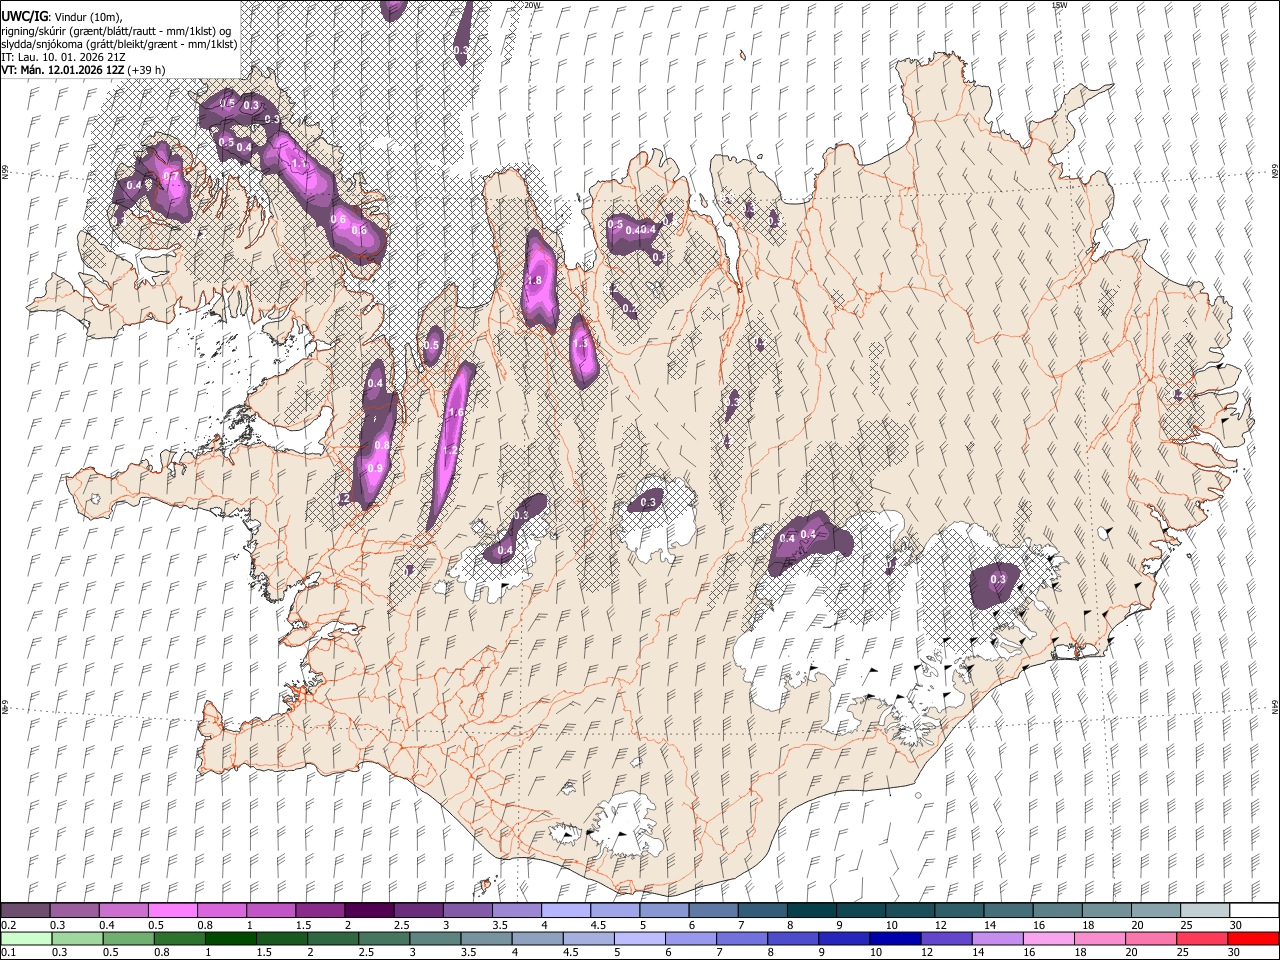
Task: Pick the bright pink snow swatch 0.5 to 0.8
Action: (172, 911)
